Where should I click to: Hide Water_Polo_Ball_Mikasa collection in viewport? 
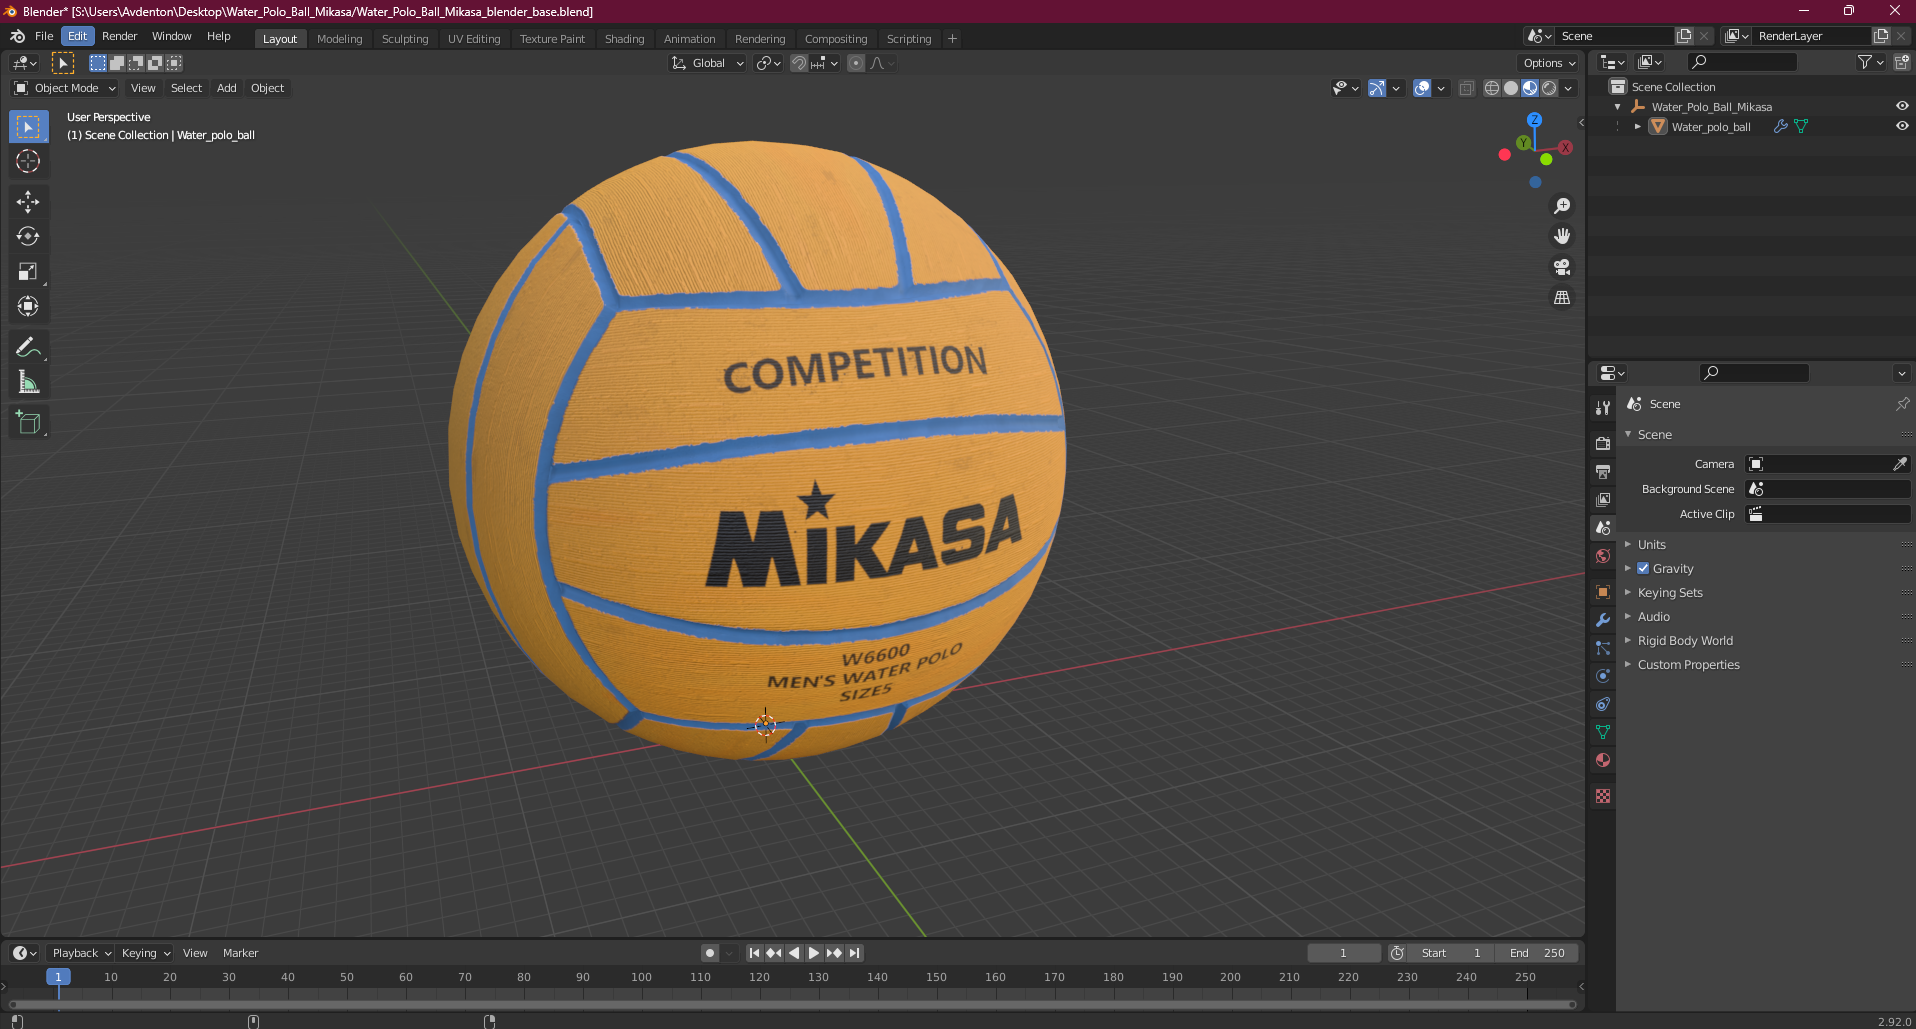click(x=1902, y=106)
